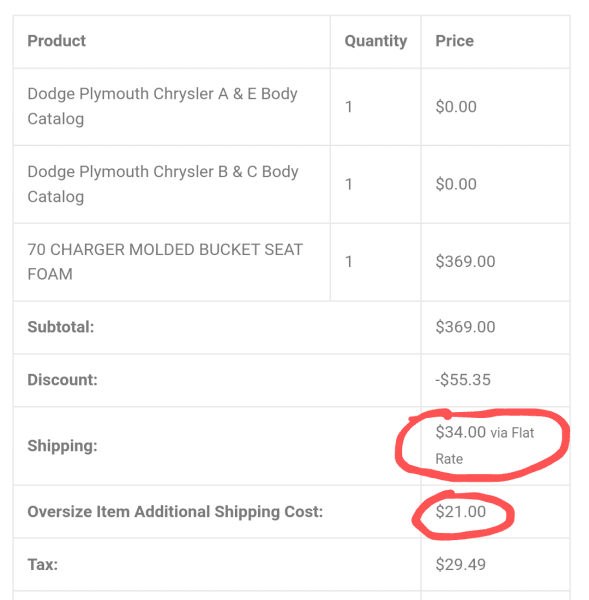
Task: Click the A & E Body Catalog $0.00 price
Action: pyautogui.click(x=456, y=107)
